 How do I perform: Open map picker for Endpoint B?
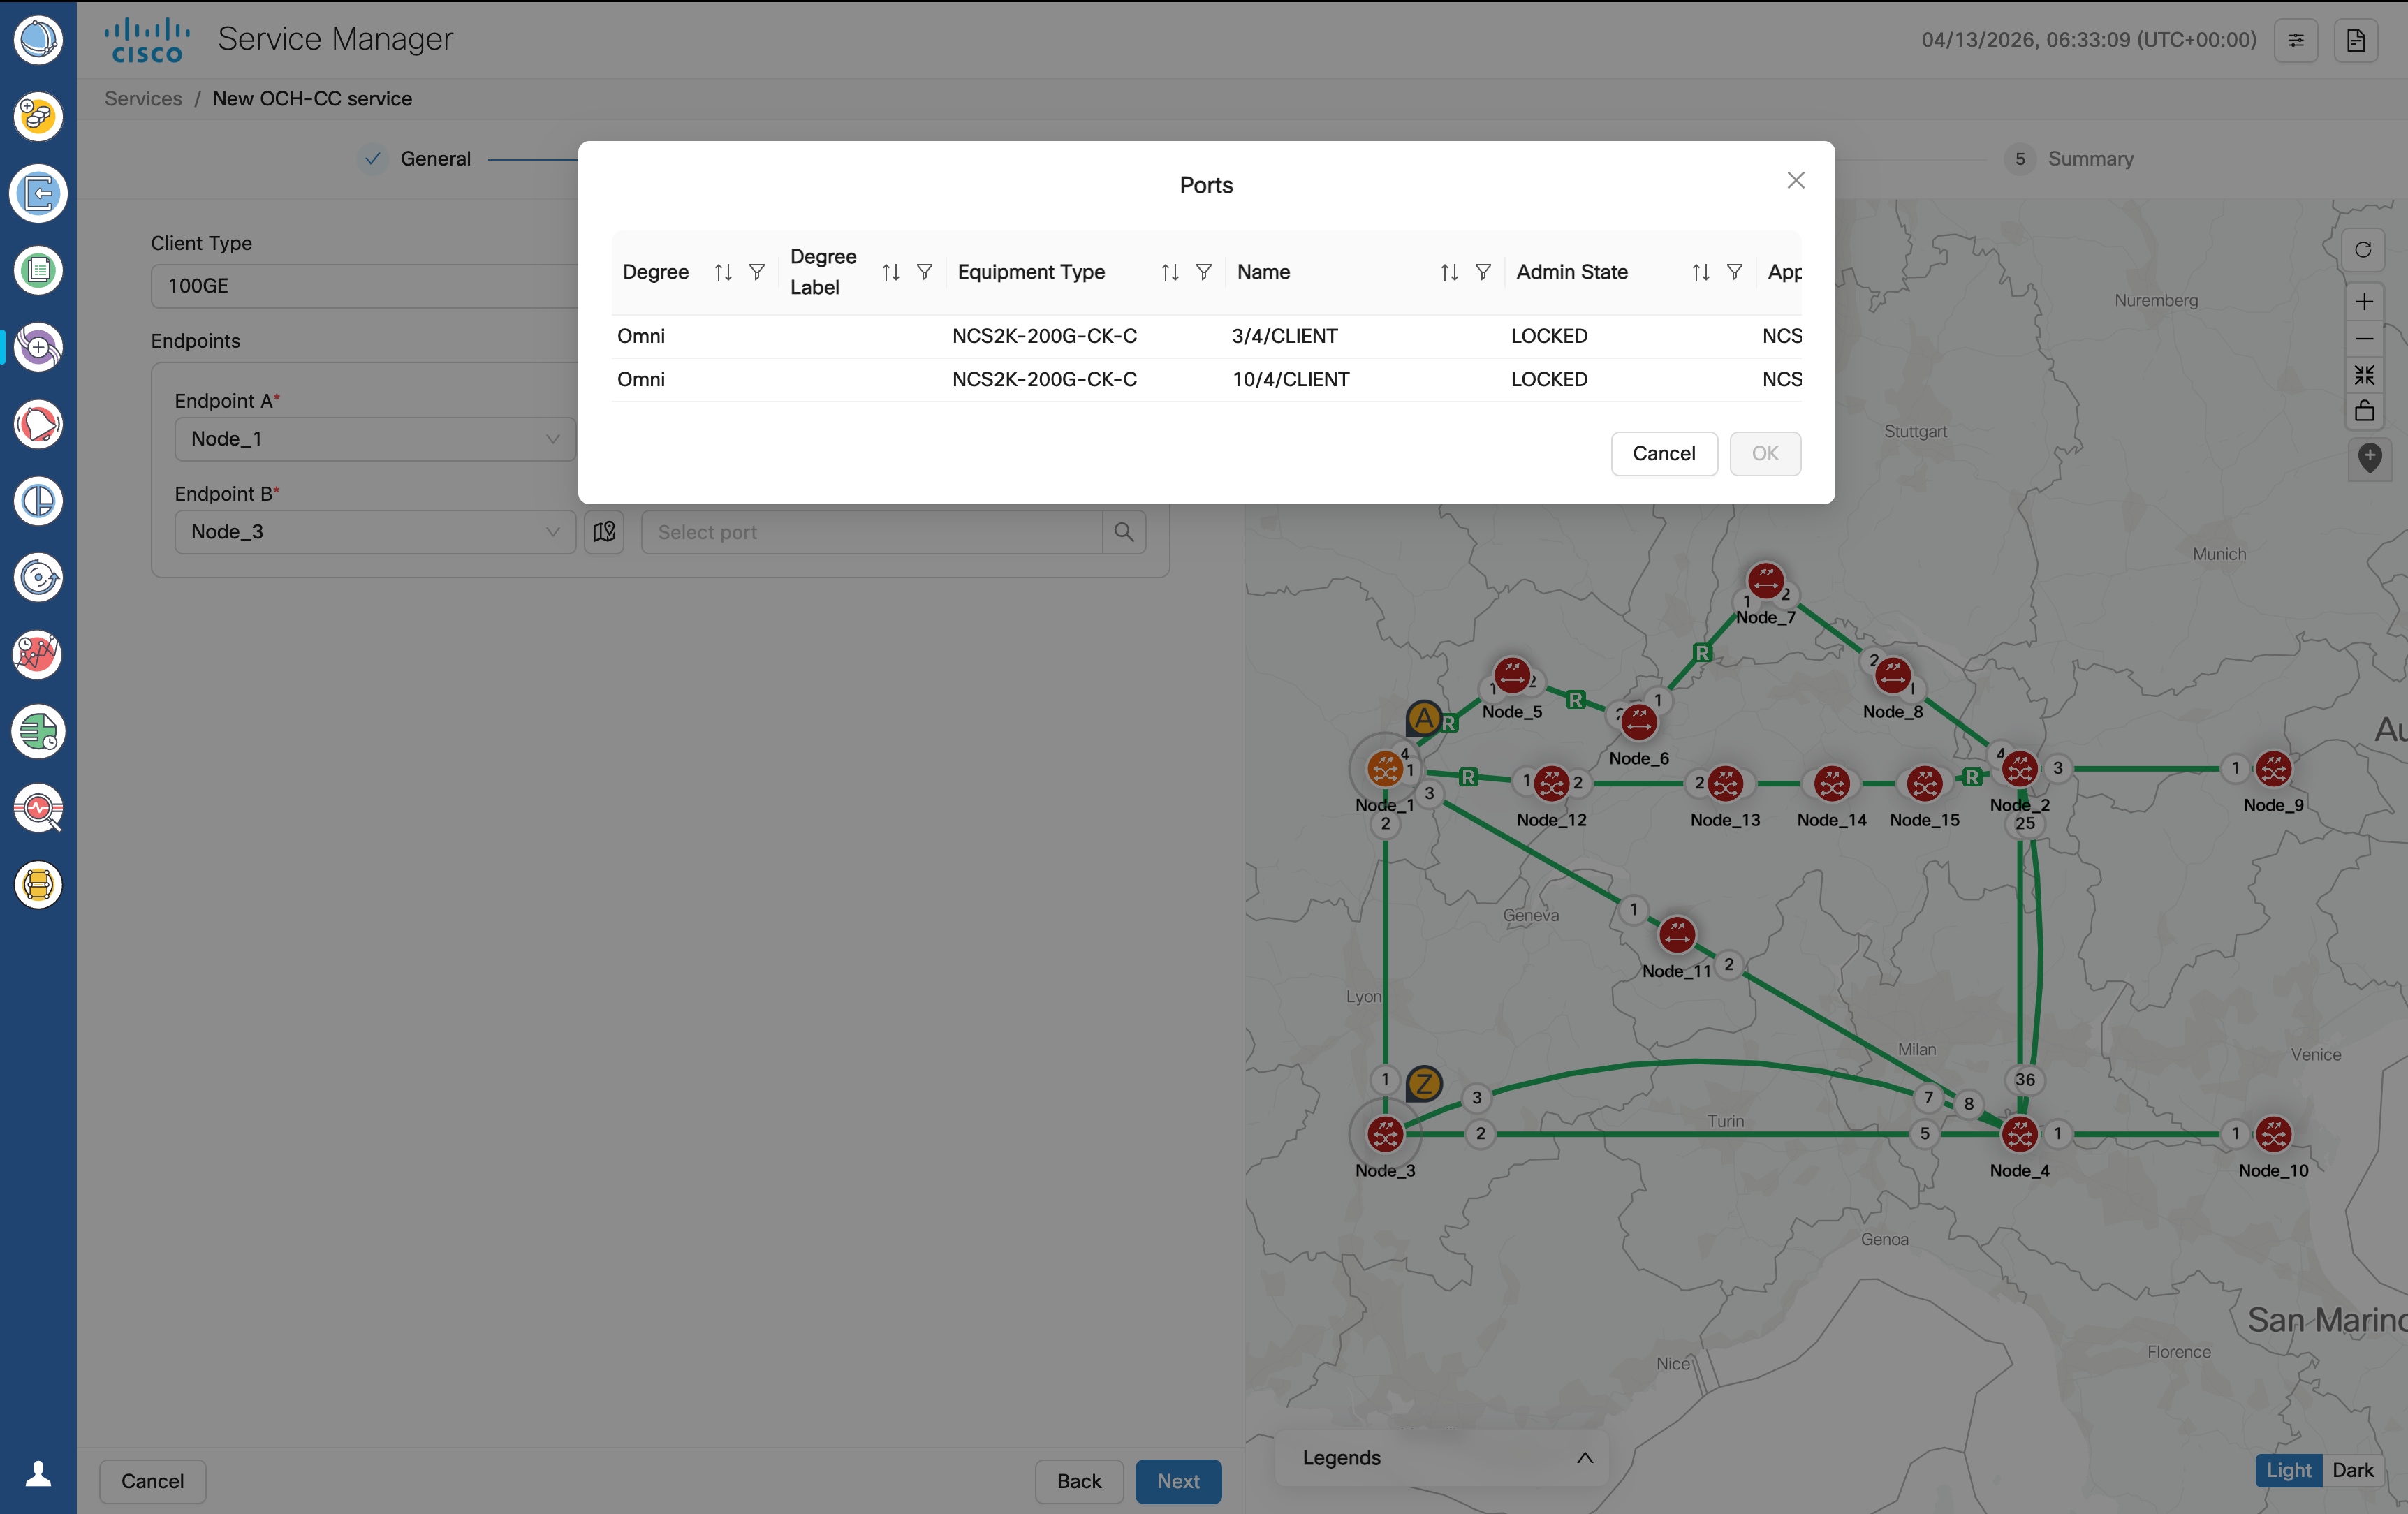604,532
